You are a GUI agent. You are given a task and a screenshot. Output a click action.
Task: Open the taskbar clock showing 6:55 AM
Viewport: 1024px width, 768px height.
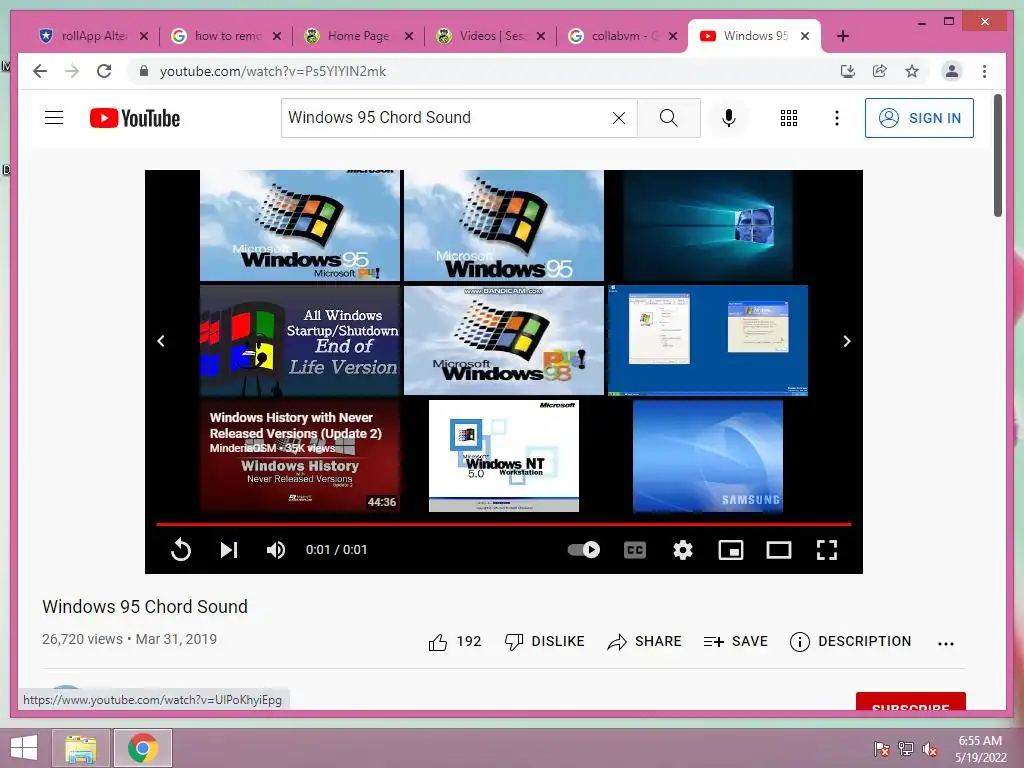point(981,749)
